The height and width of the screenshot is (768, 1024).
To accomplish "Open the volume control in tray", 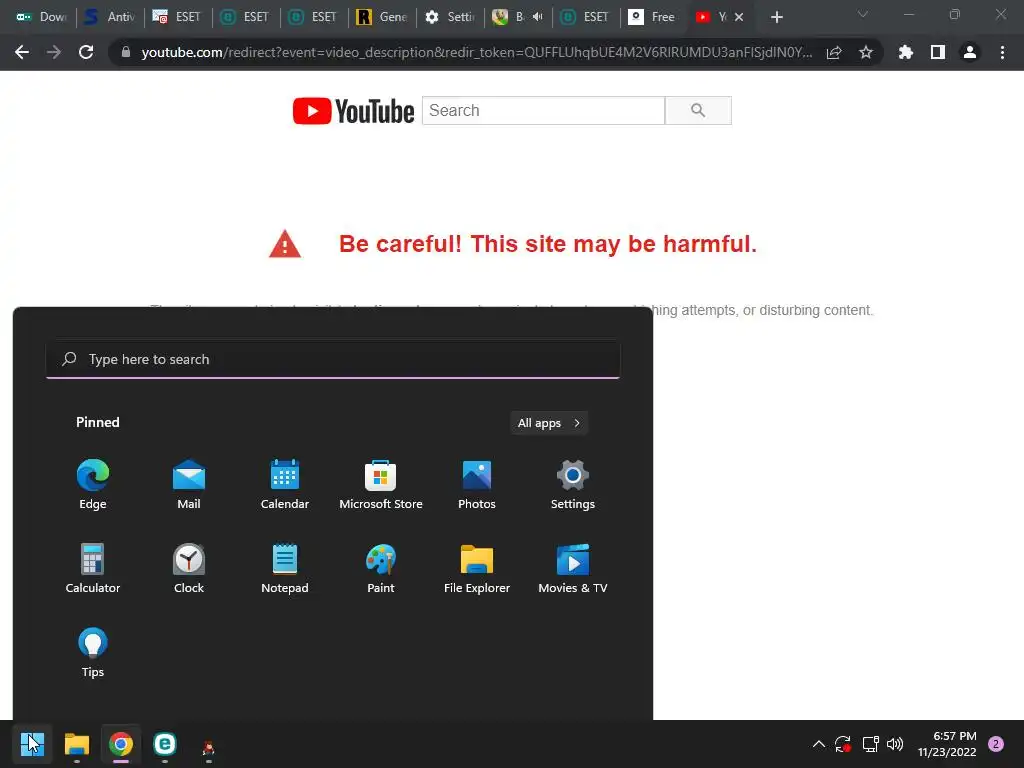I will click(895, 744).
